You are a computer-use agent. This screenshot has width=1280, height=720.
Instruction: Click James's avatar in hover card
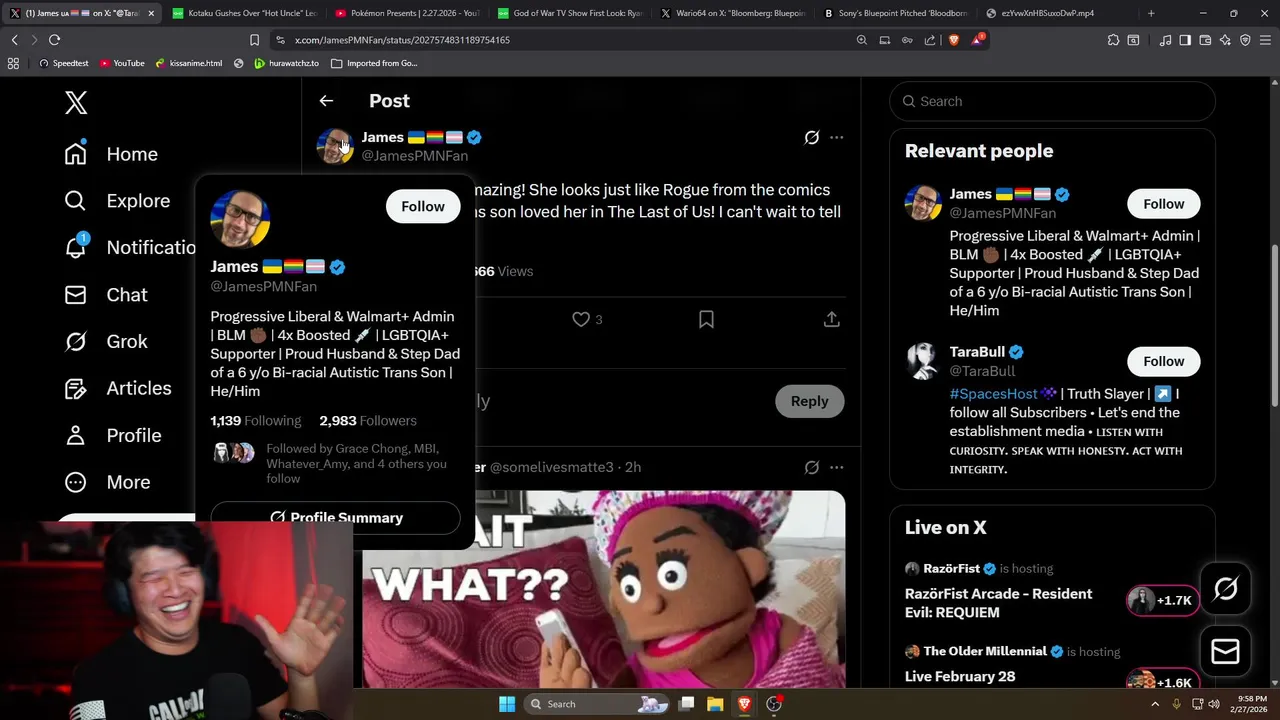(240, 219)
